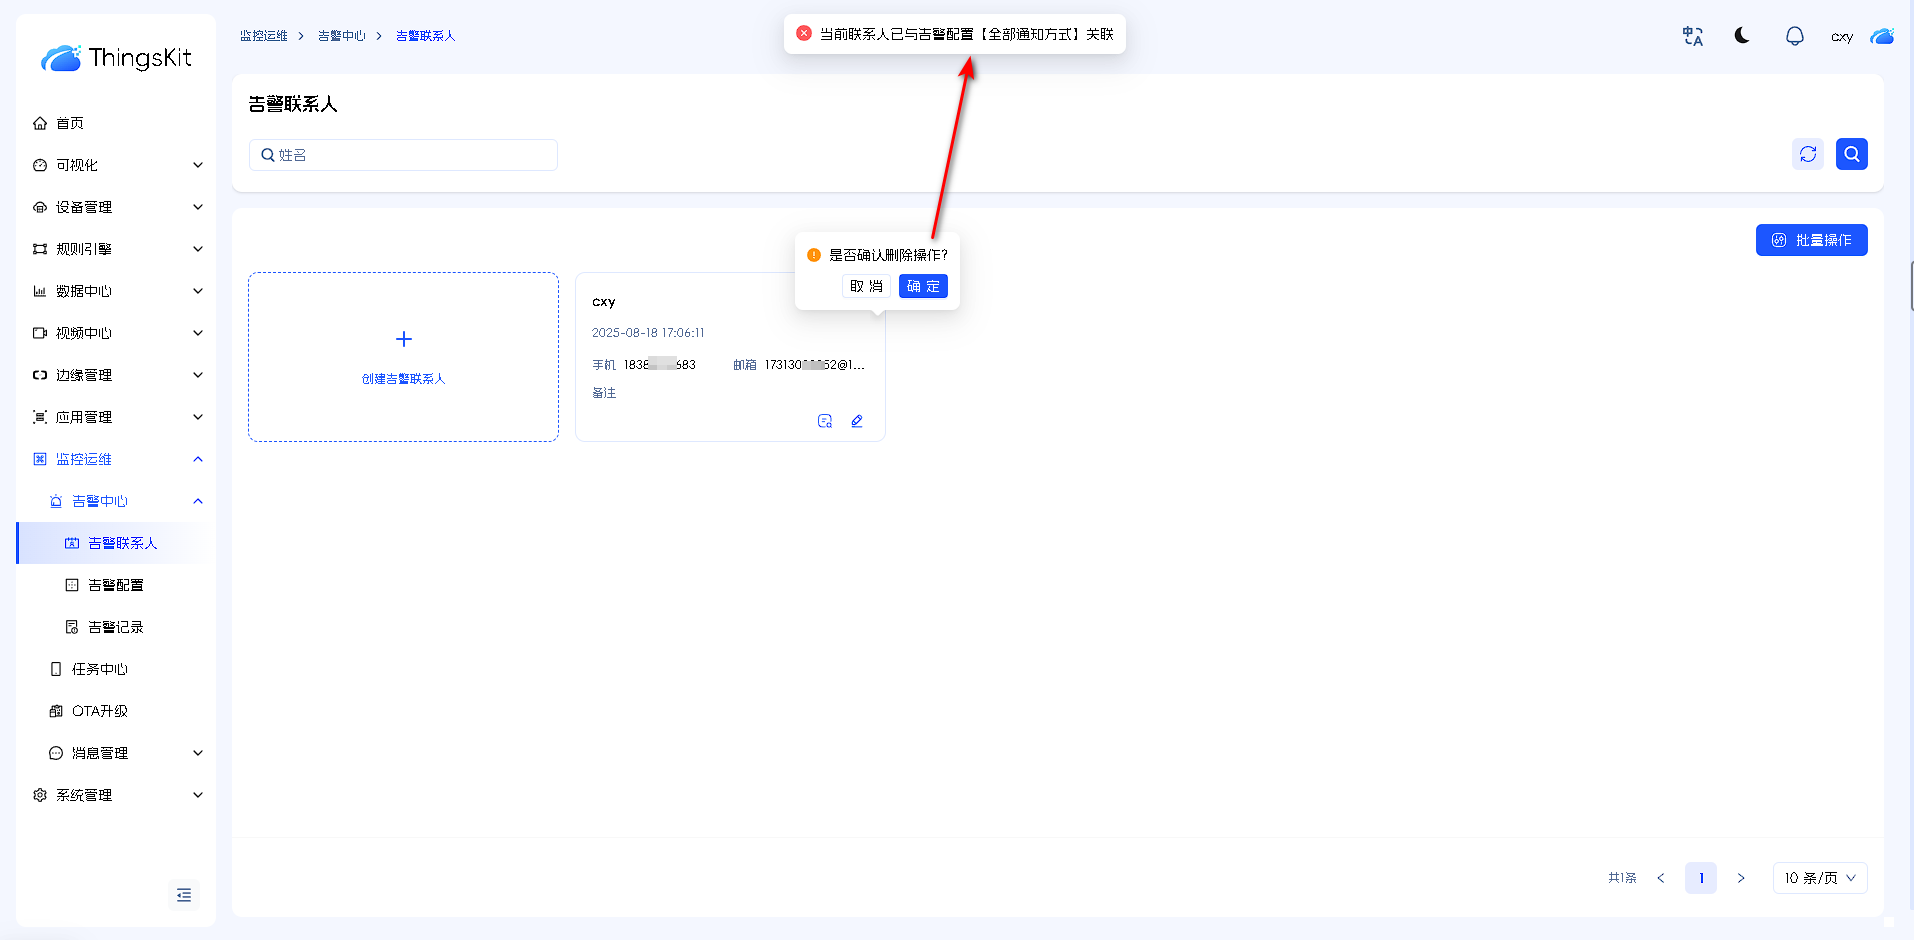Expand the 规则引擎 menu
1914x940 pixels.
[x=116, y=249]
